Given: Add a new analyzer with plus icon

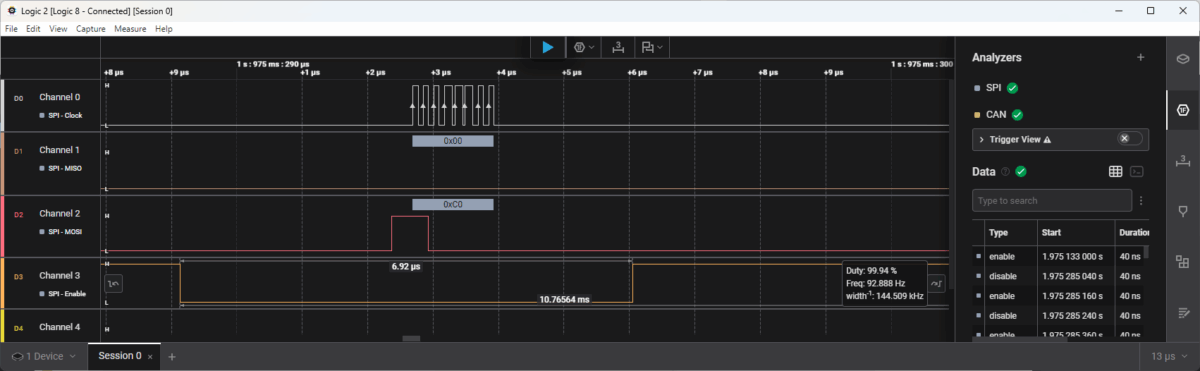Looking at the screenshot, I should click(1140, 58).
